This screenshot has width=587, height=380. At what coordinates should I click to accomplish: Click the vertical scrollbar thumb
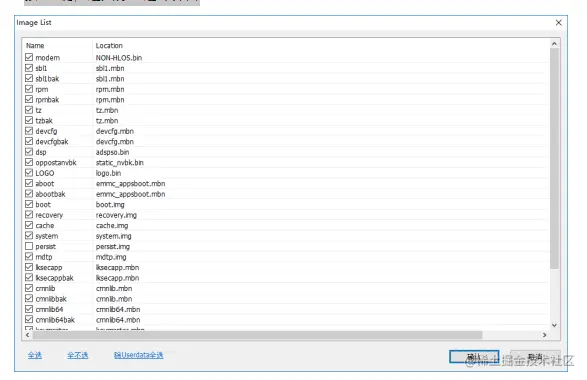click(554, 158)
